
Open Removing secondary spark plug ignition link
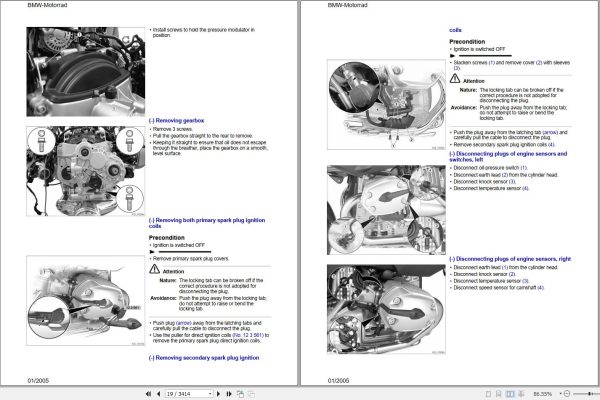click(204, 358)
